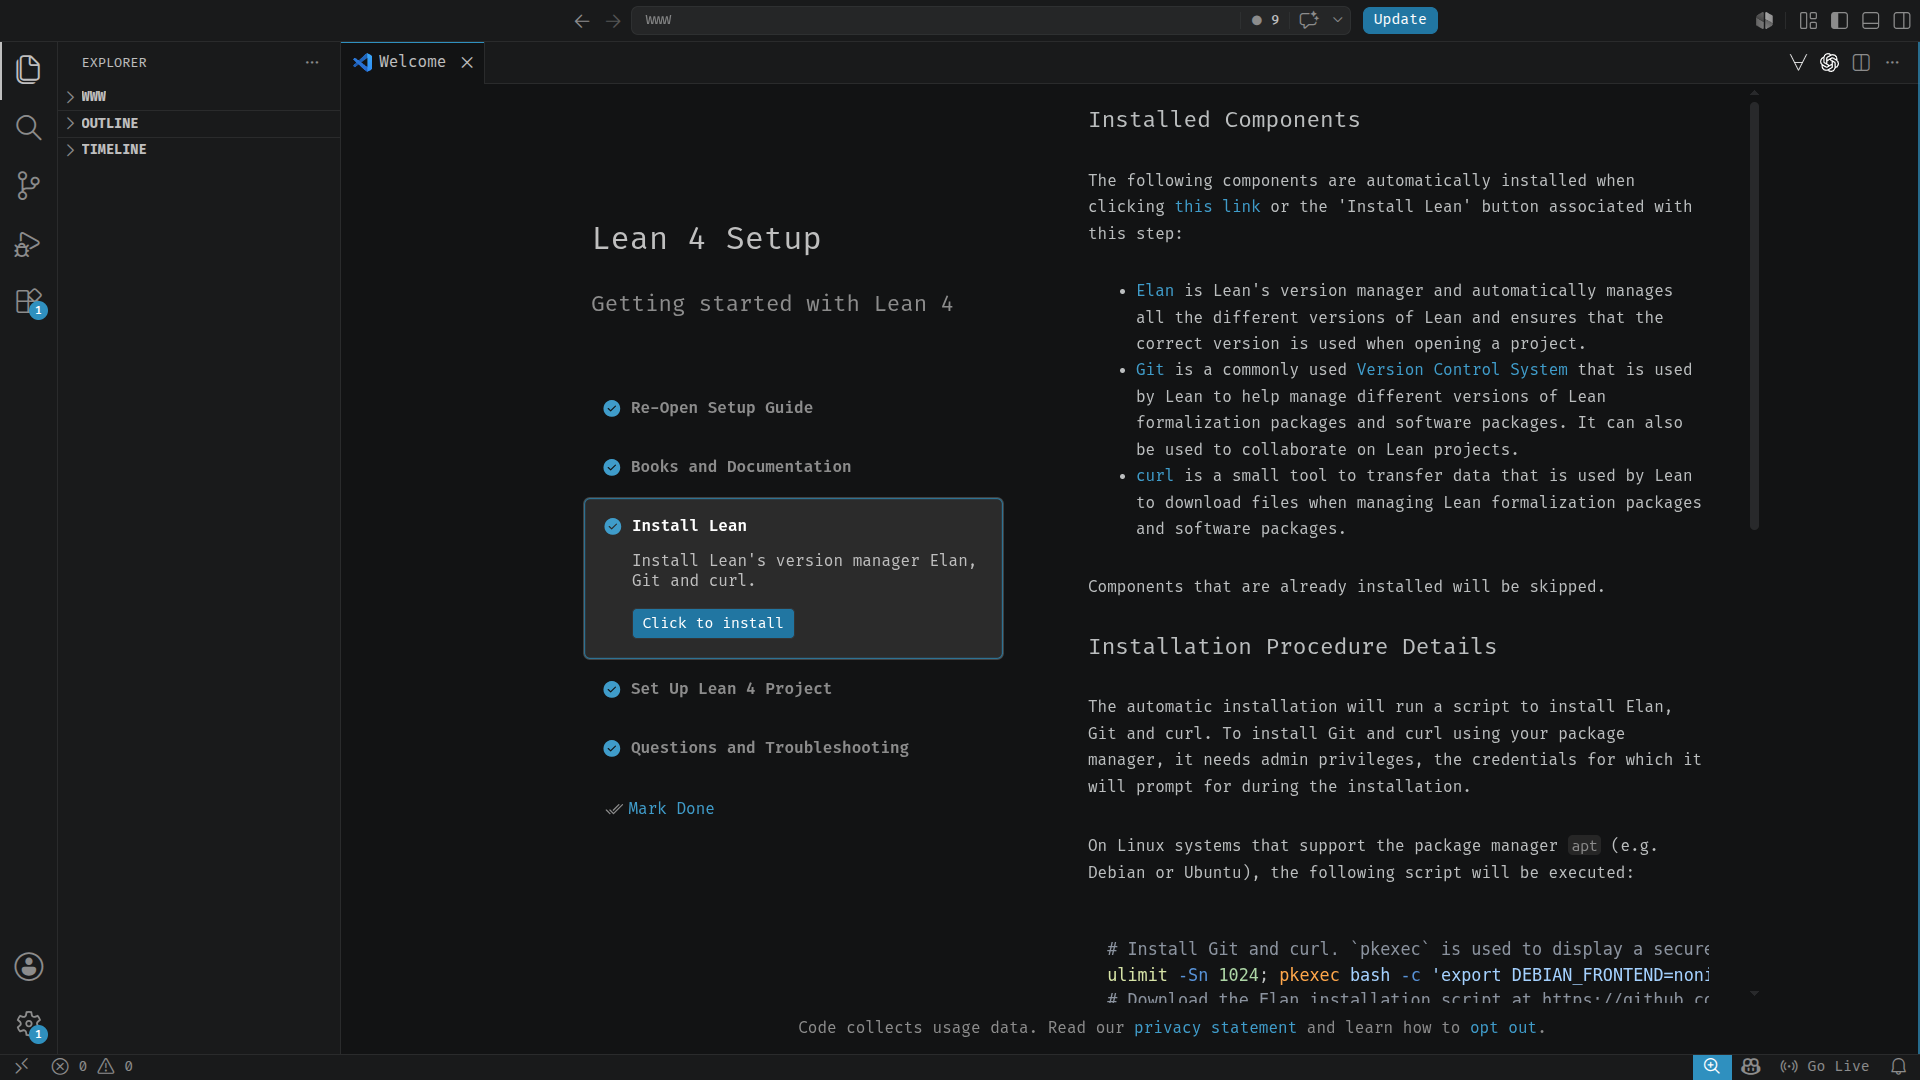Toggle the Books and Documentation checkmark

[x=611, y=467]
